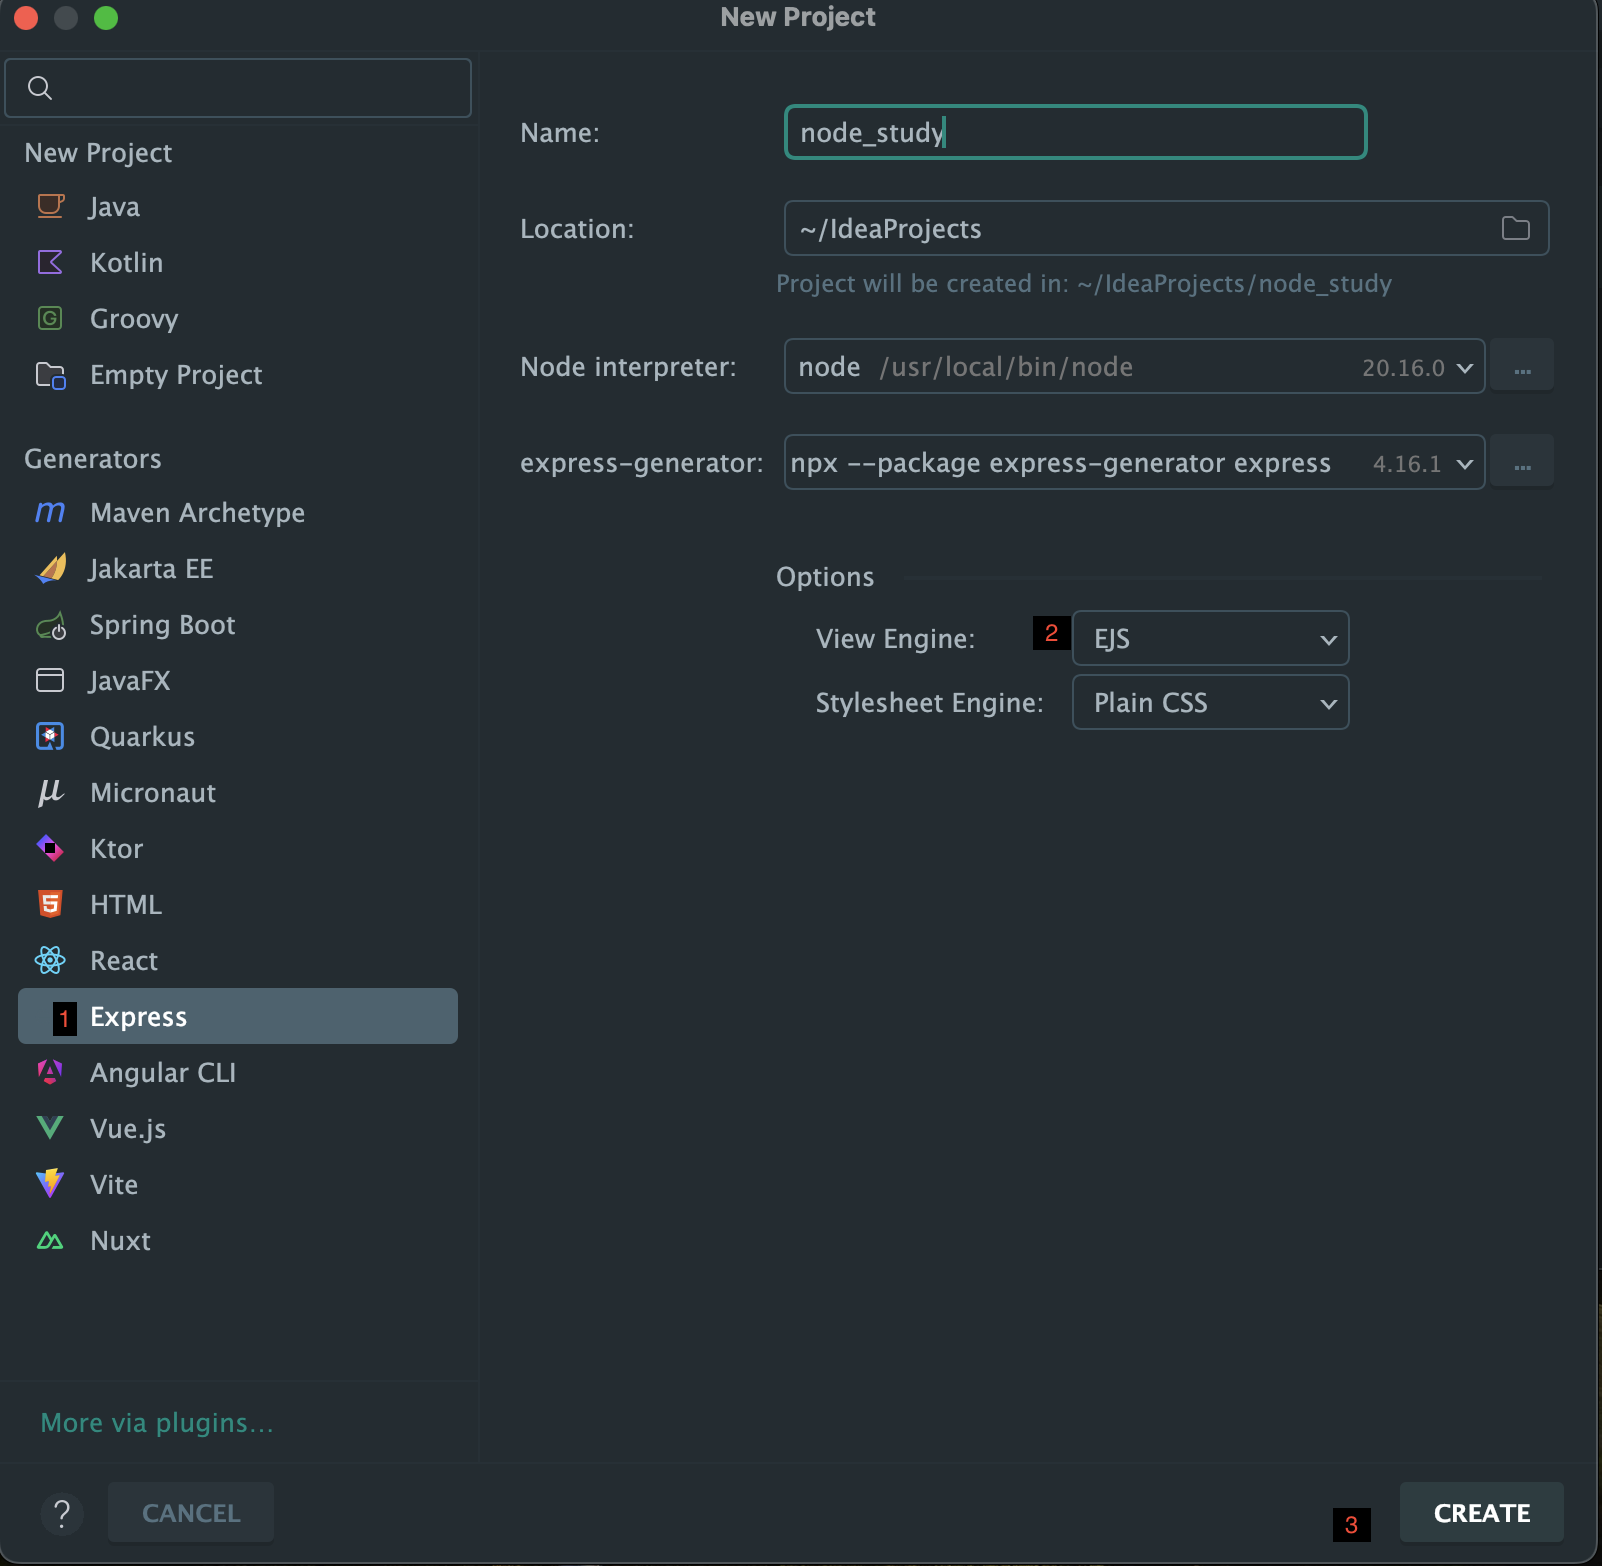The image size is (1602, 1566).
Task: Select the Express generator
Action: [x=238, y=1016]
